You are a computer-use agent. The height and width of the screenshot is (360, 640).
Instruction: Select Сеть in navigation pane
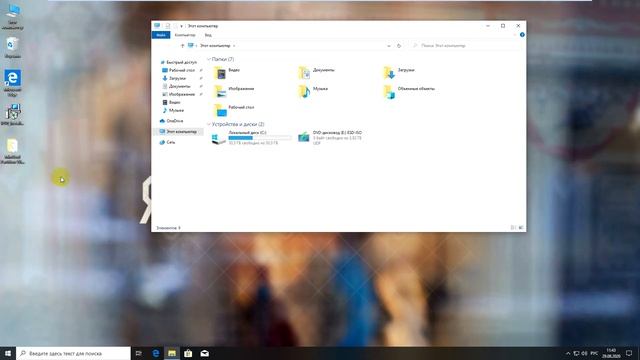167,142
